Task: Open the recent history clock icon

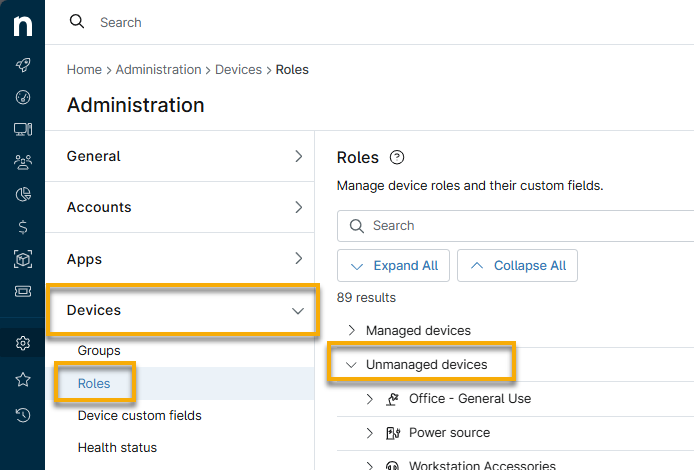Action: click(23, 415)
